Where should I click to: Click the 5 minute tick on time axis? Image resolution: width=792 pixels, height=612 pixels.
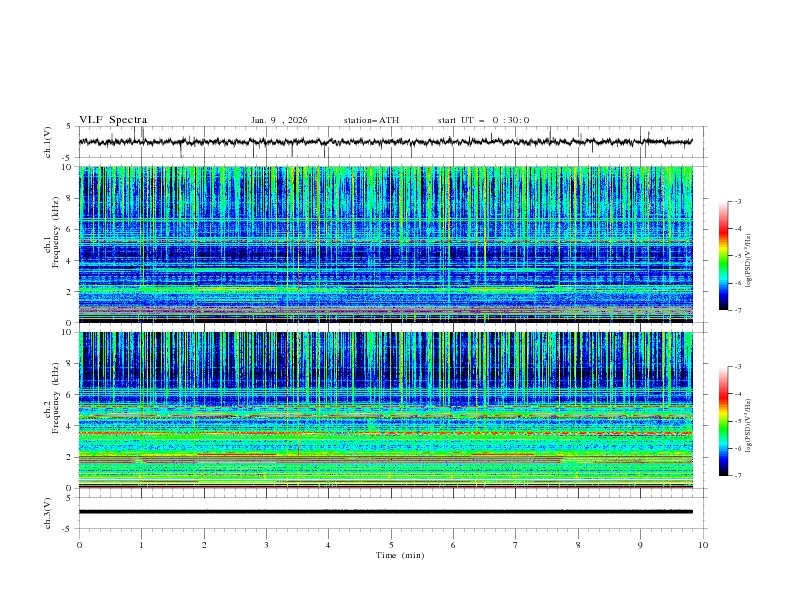[x=391, y=545]
